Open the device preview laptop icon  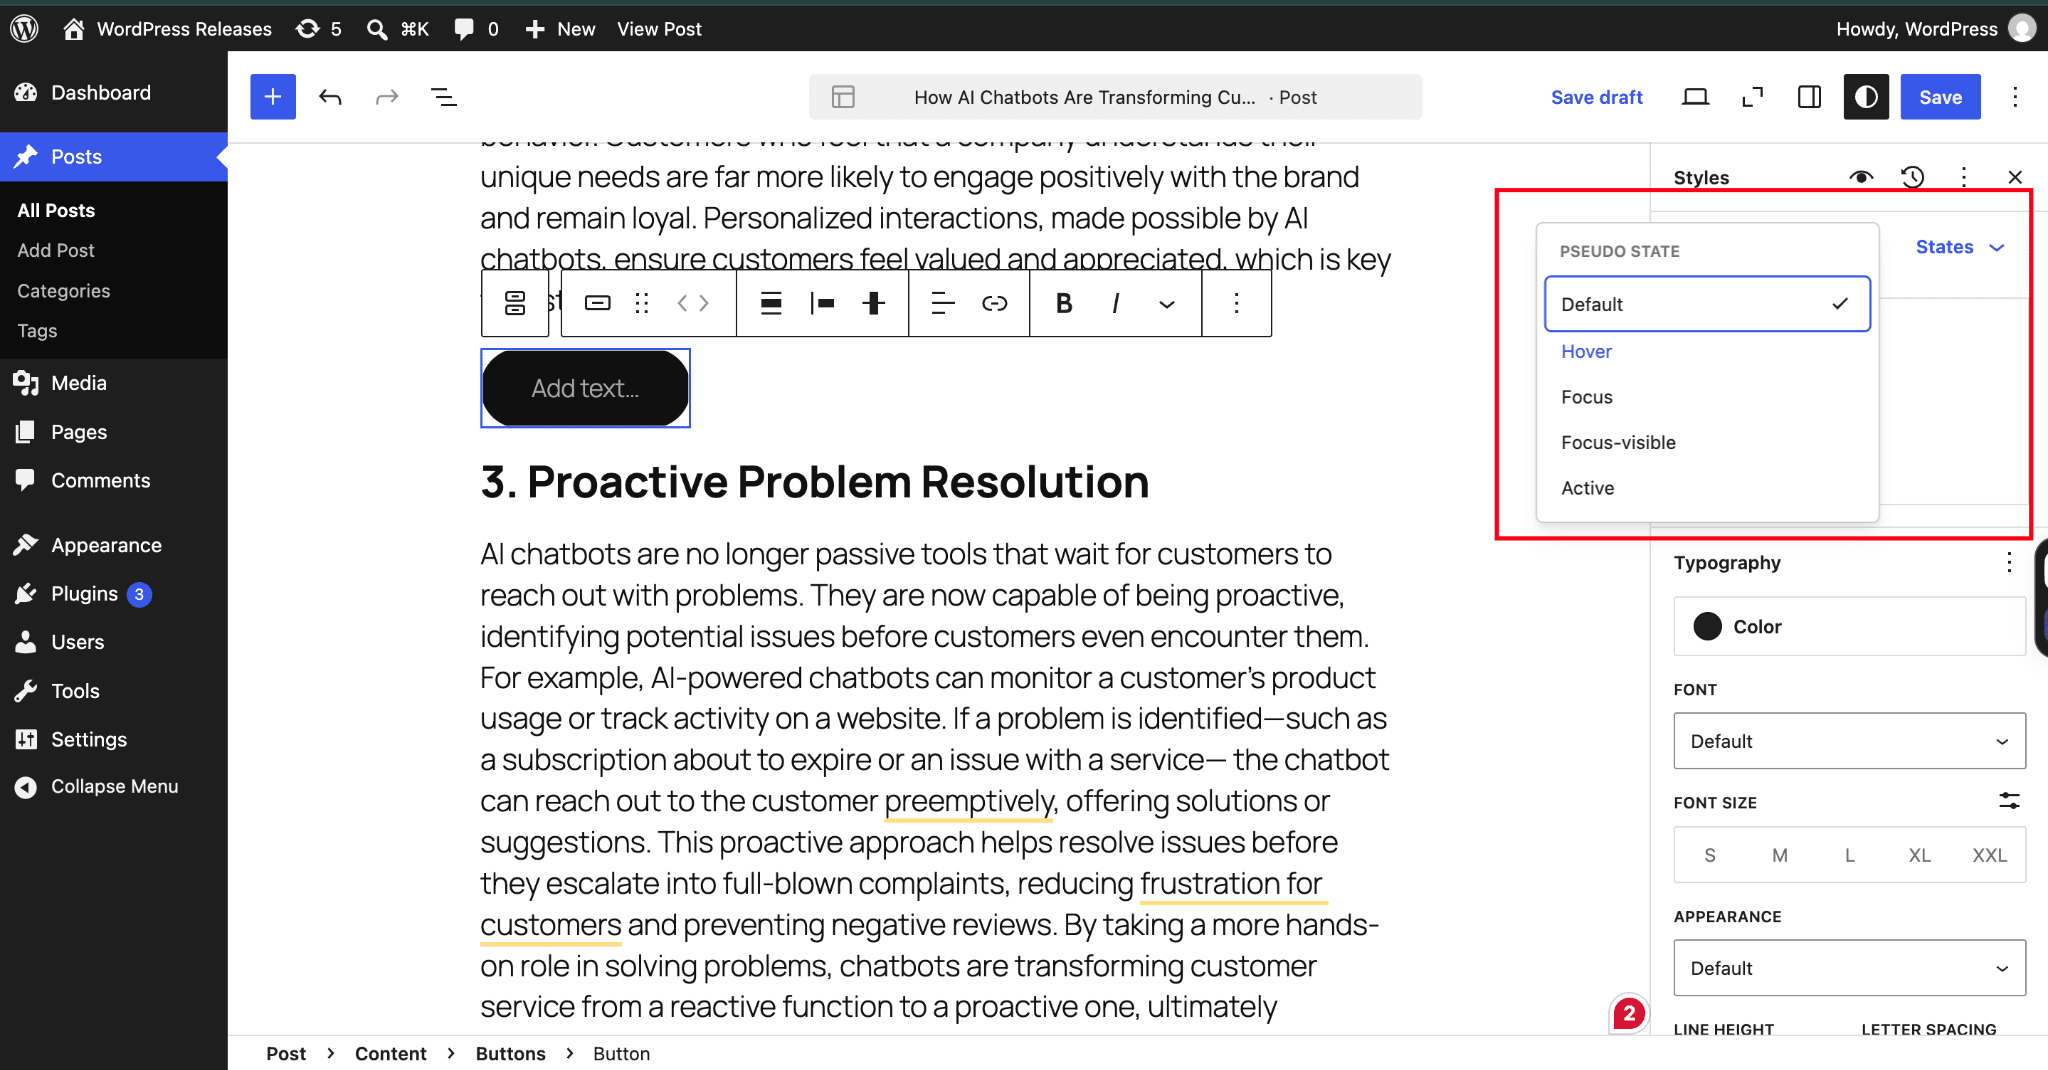tap(1696, 97)
